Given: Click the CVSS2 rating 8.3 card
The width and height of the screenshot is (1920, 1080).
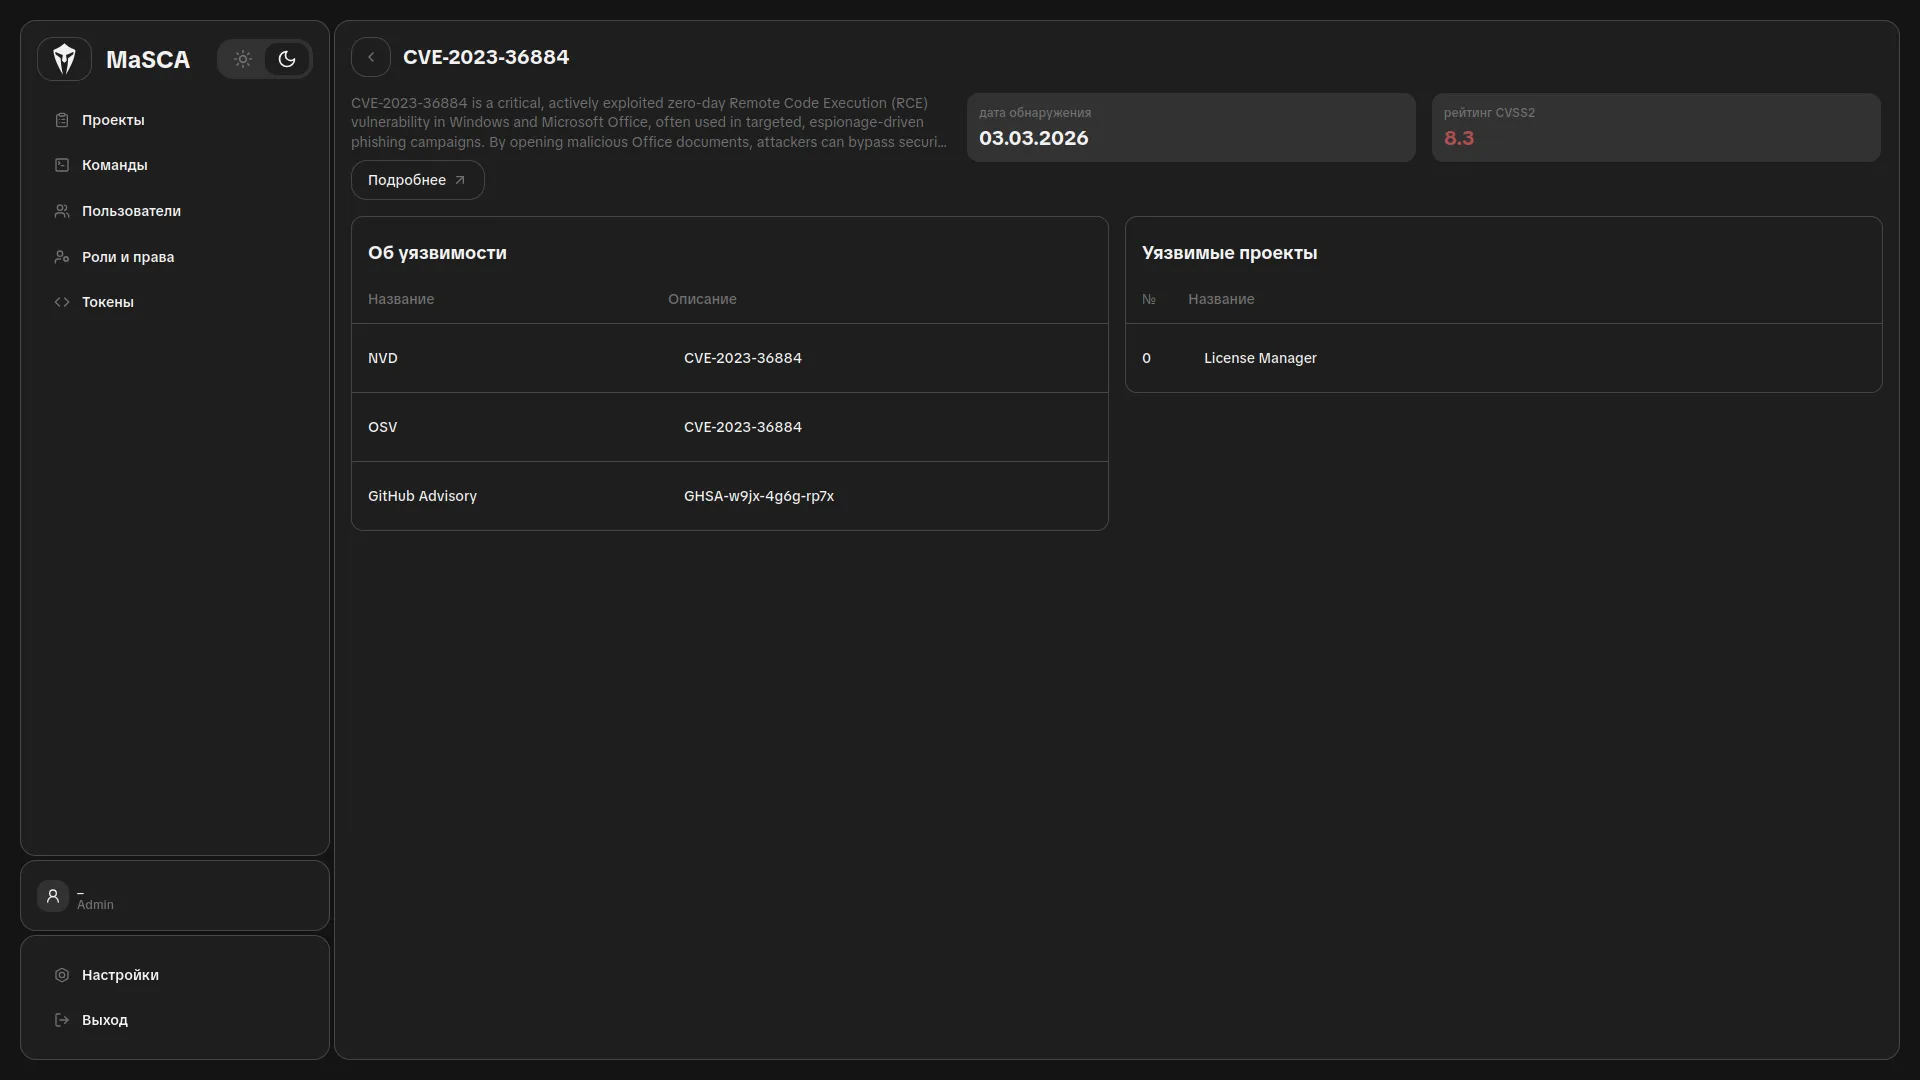Looking at the screenshot, I should [1655, 127].
